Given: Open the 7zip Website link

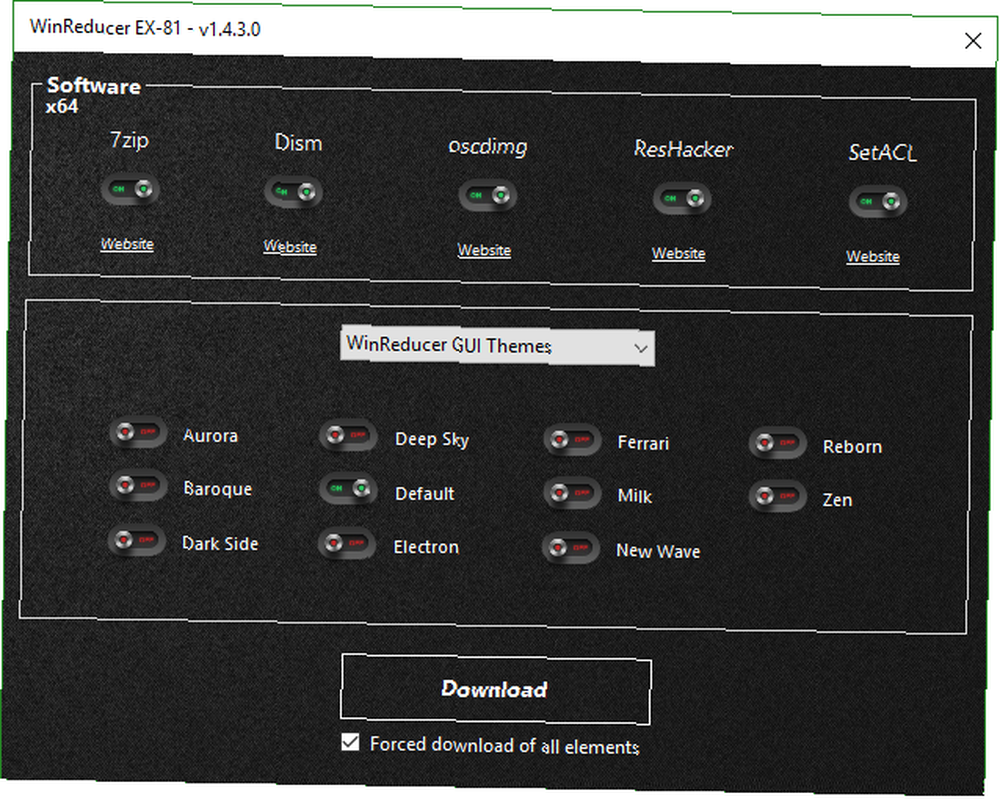Looking at the screenshot, I should click(x=127, y=244).
